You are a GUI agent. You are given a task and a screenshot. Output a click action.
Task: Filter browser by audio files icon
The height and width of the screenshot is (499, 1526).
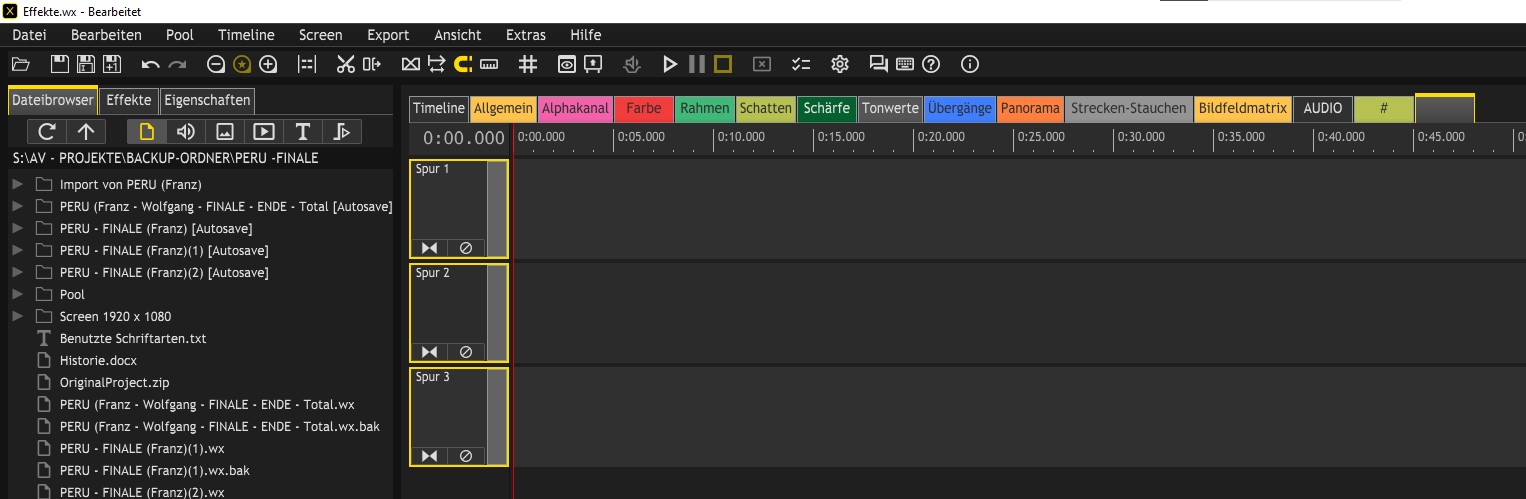(x=186, y=131)
